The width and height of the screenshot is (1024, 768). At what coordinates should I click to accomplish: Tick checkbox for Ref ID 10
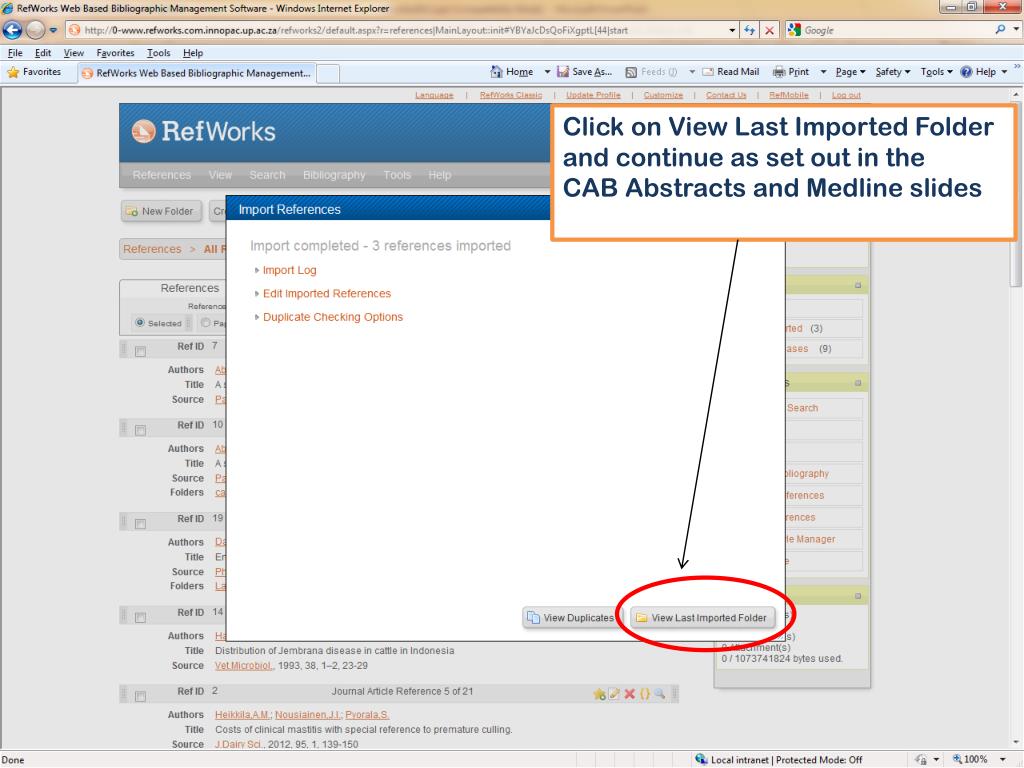(140, 430)
